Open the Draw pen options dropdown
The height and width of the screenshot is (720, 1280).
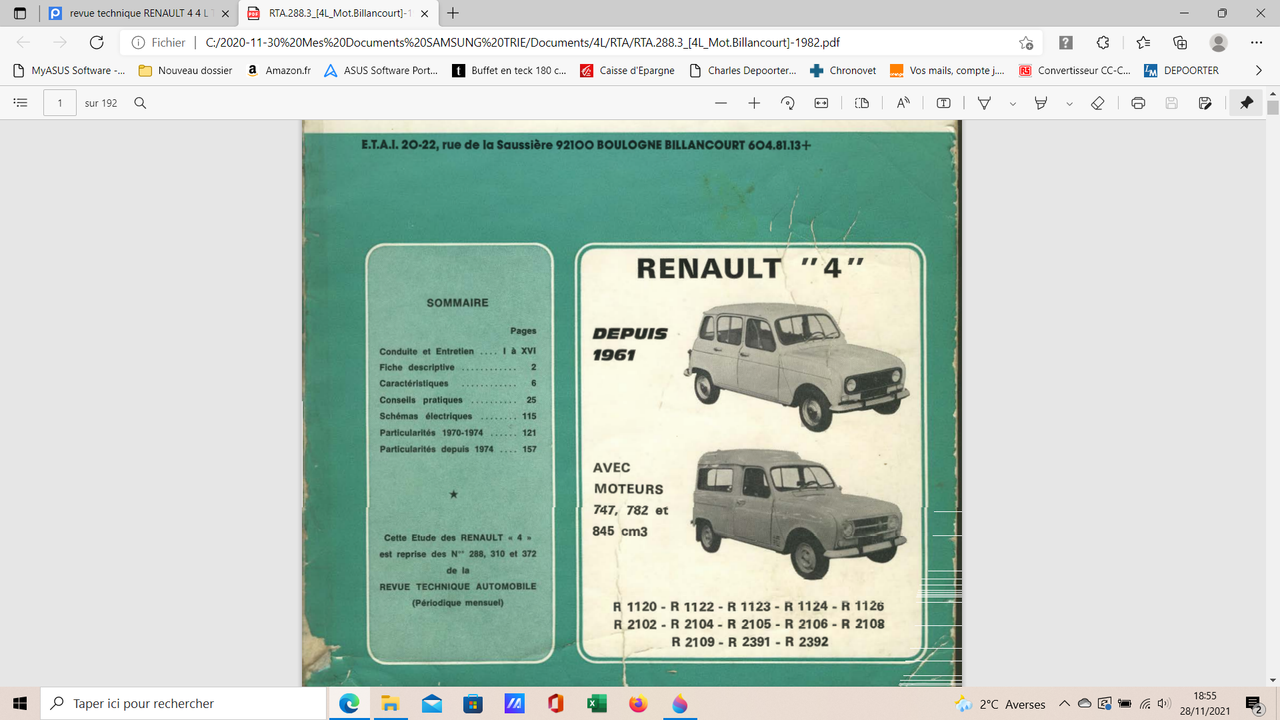1012,103
